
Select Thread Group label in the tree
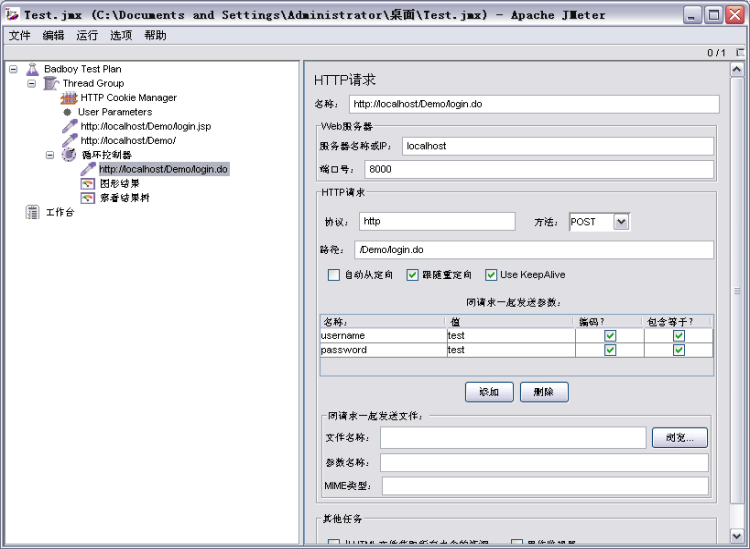(93, 83)
